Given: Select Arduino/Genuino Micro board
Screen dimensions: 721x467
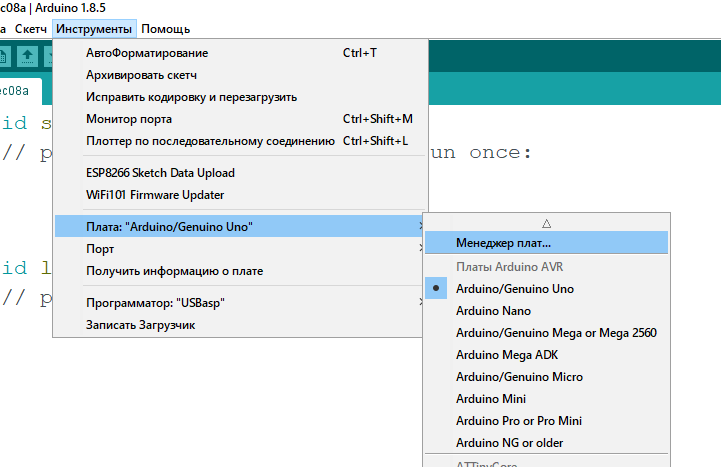Looking at the screenshot, I should pos(546,377).
